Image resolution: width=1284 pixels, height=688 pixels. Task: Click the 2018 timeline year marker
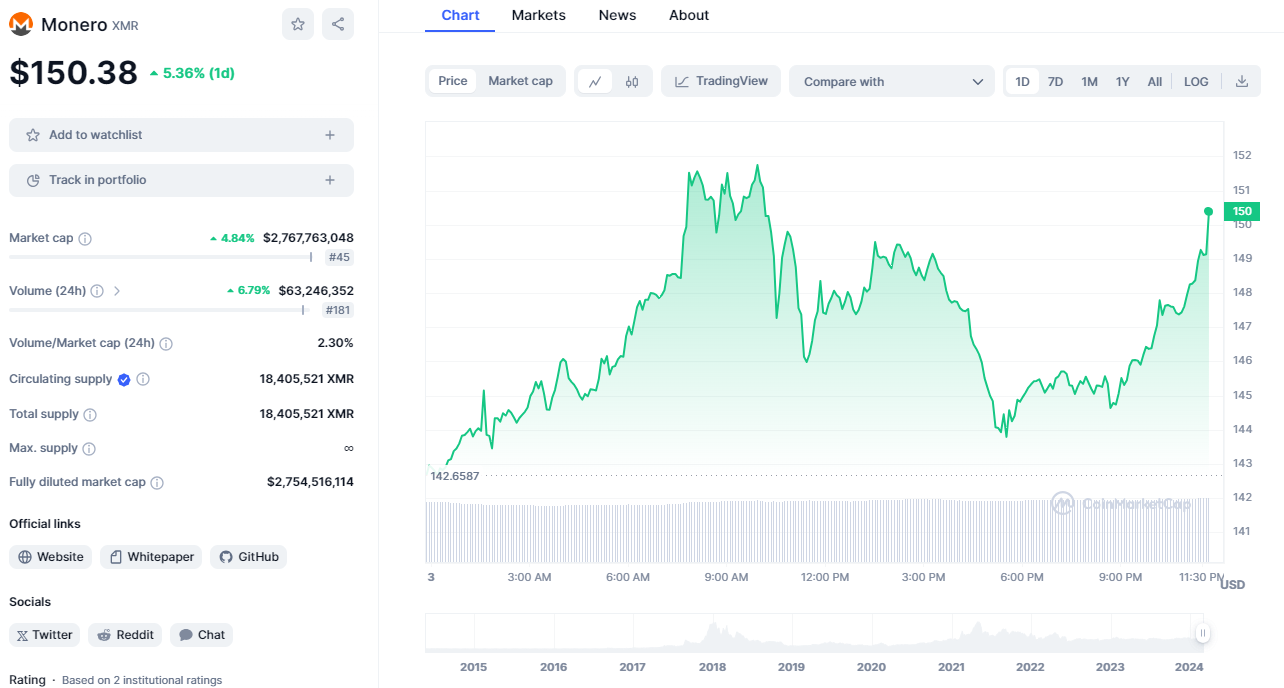(712, 667)
